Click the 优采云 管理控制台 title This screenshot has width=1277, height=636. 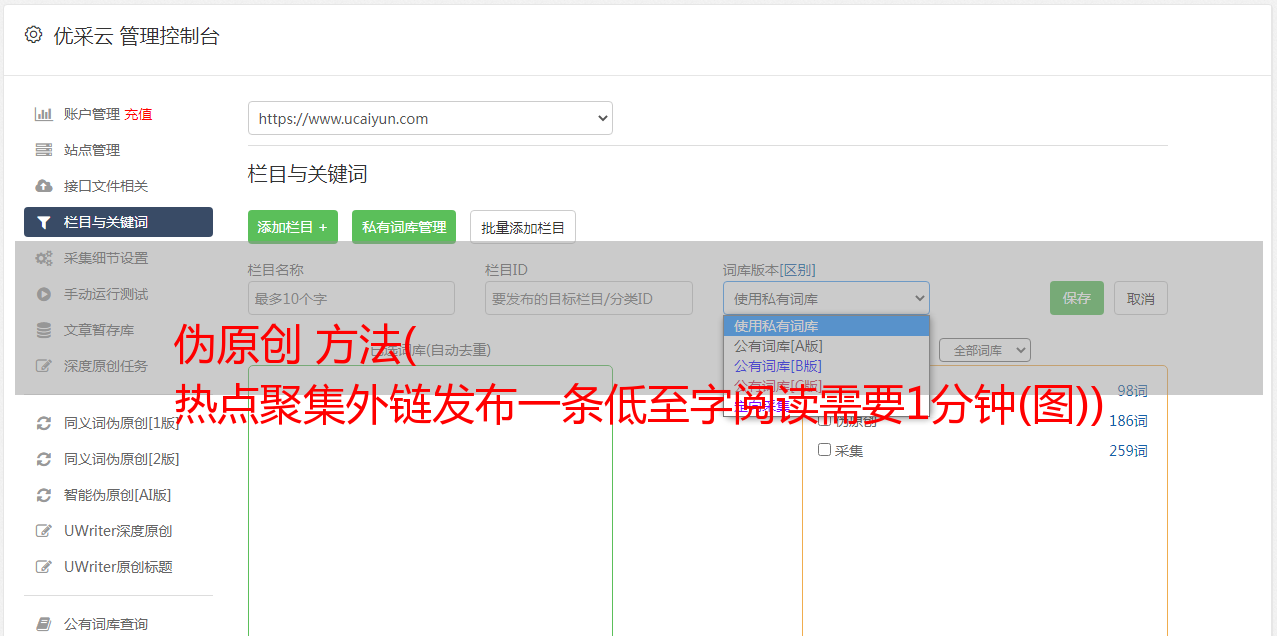click(x=136, y=36)
